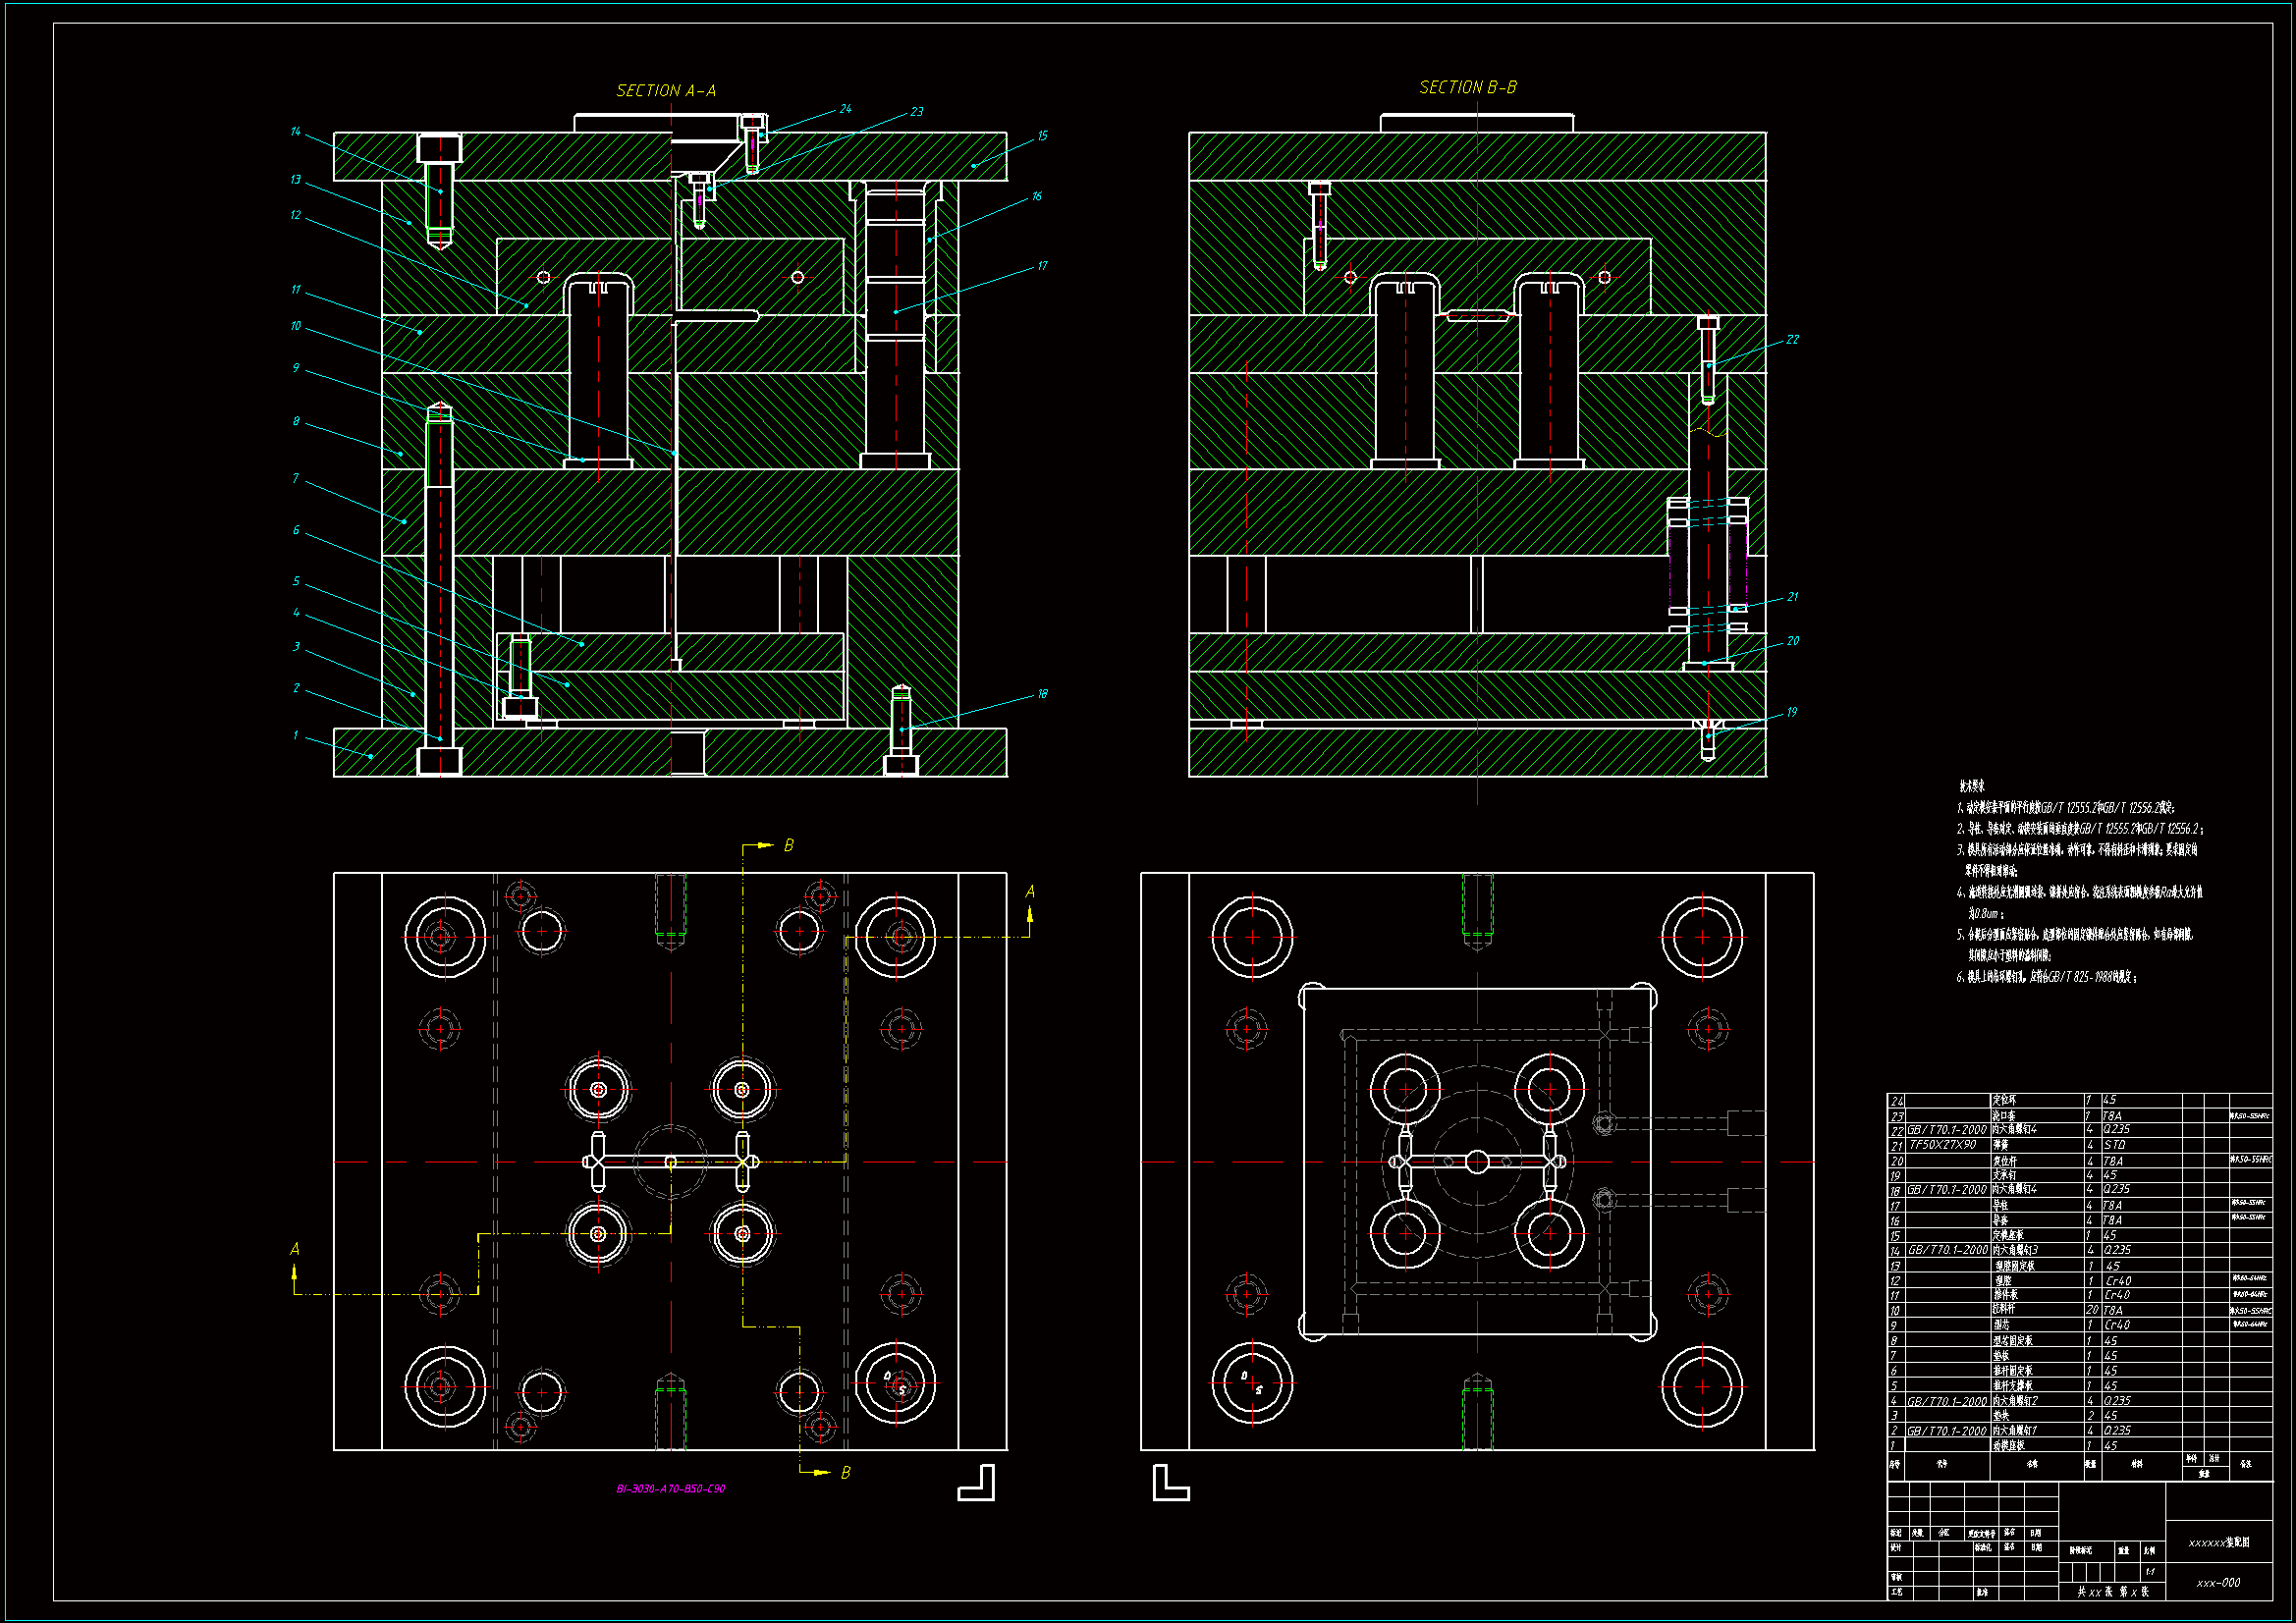Click the SECTION B-B title label
The width and height of the screenshot is (2296, 1623).
pos(1467,88)
